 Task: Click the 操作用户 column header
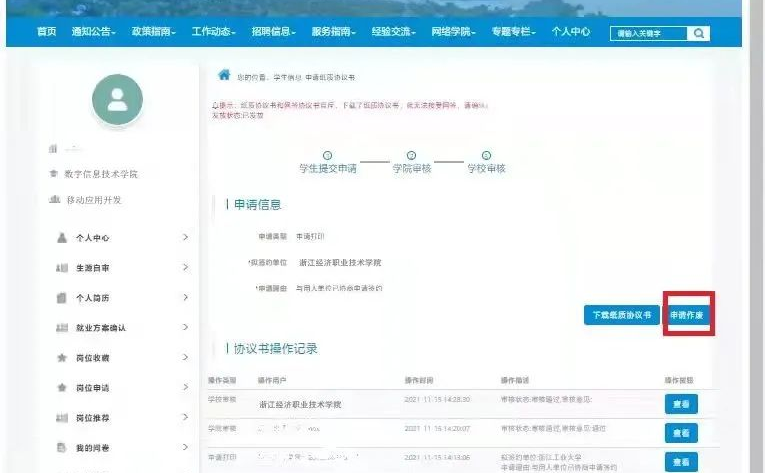[272, 380]
